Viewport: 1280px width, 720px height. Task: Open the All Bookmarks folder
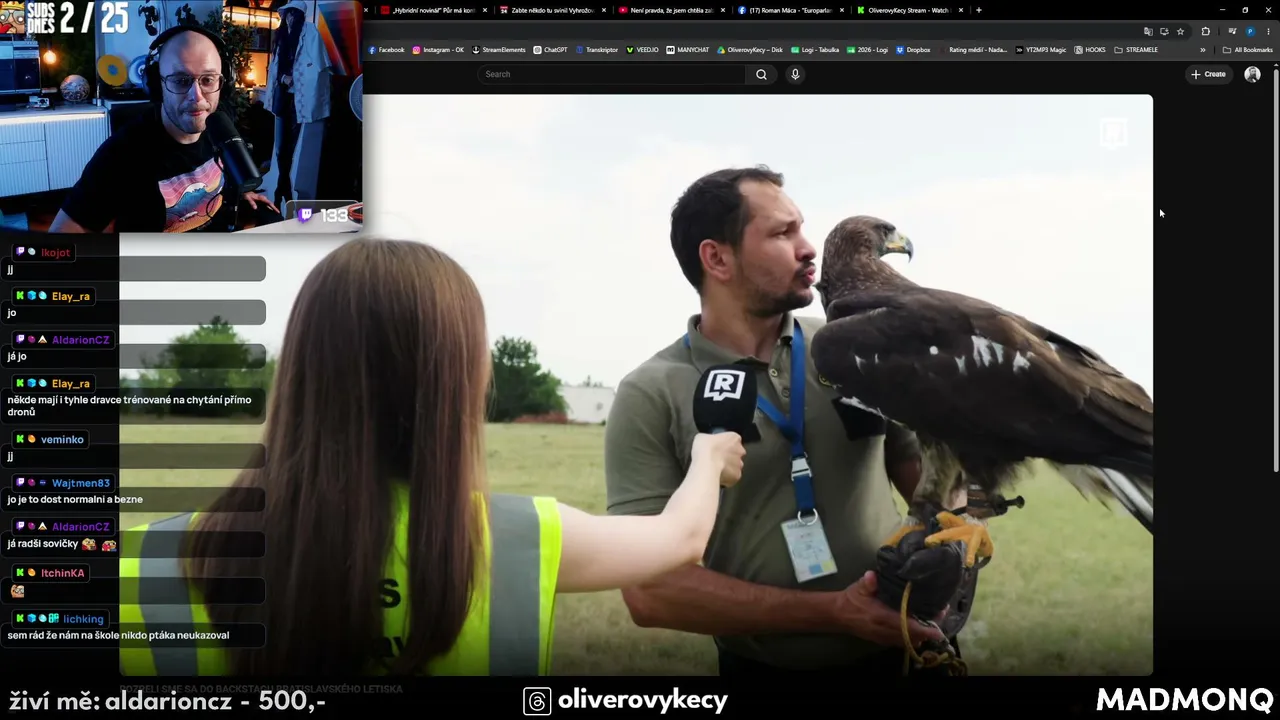coord(1248,50)
